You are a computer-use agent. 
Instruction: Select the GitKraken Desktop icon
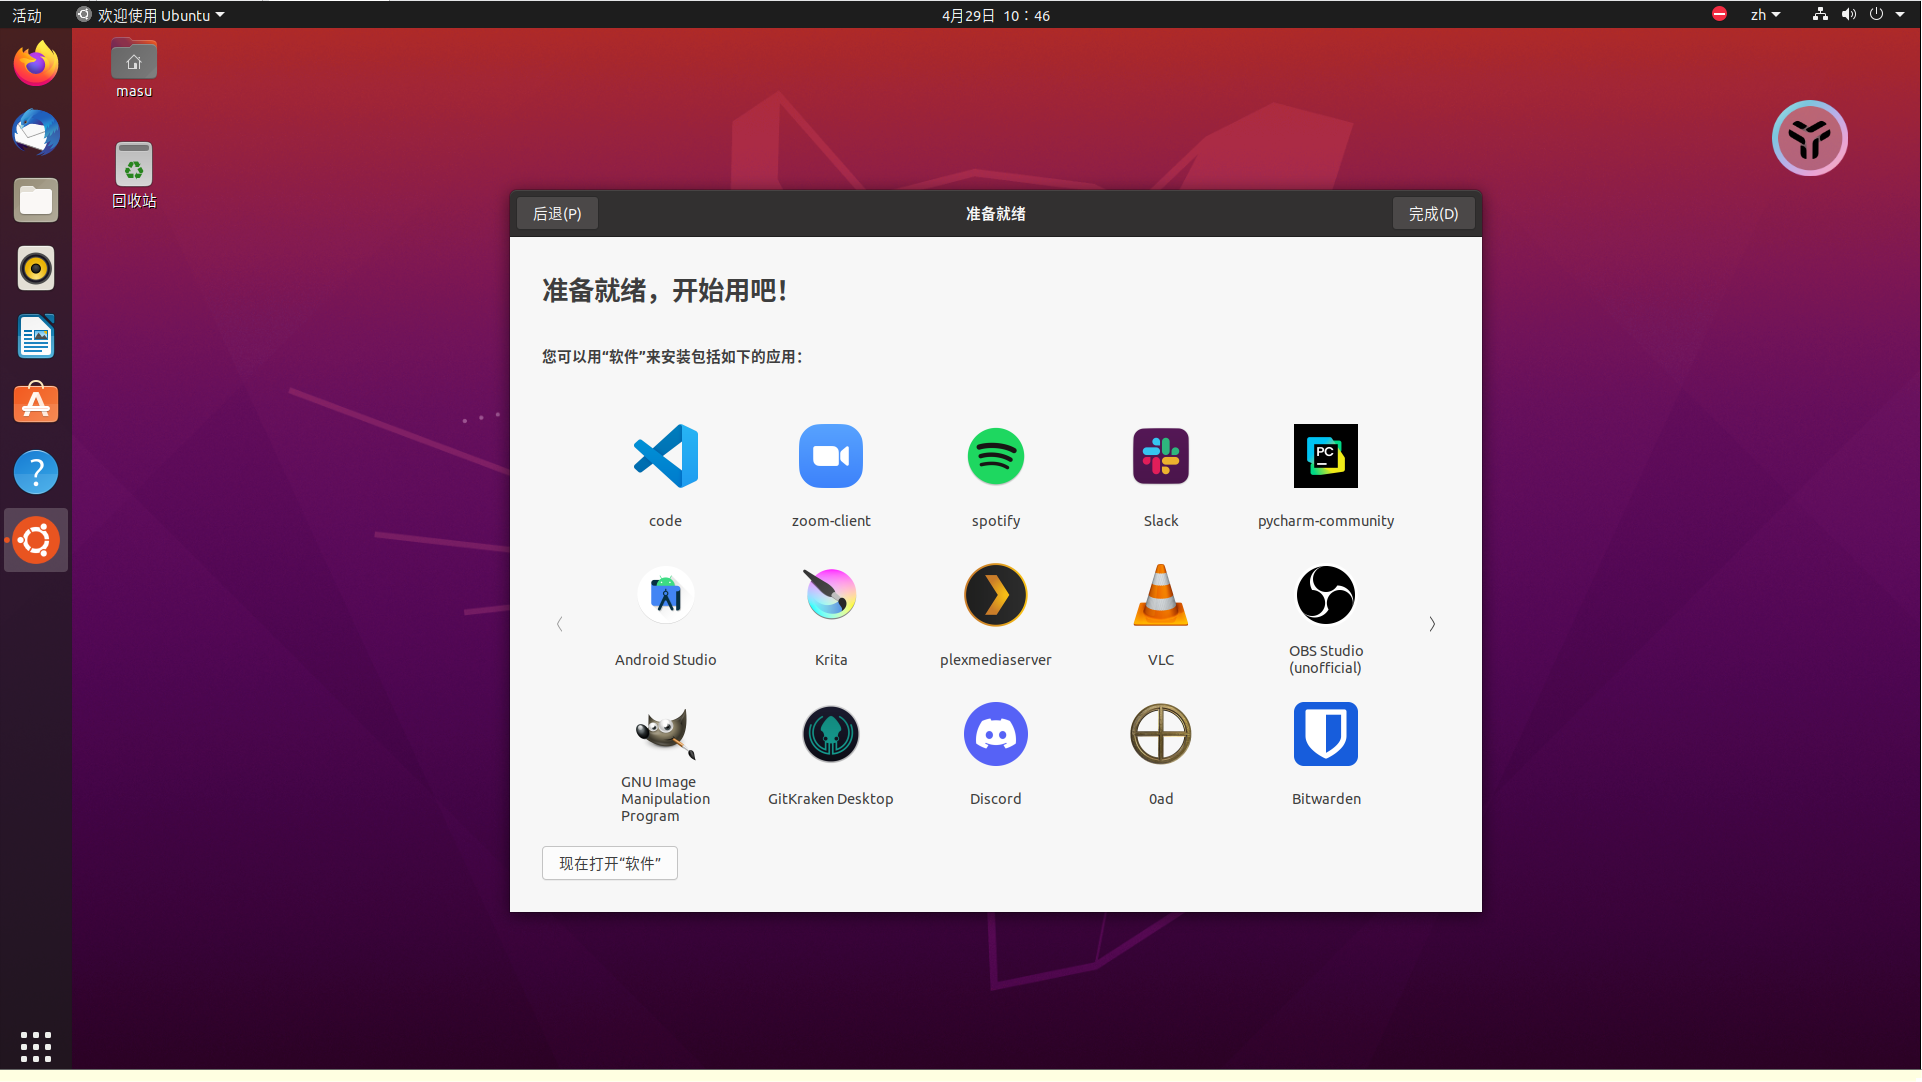[830, 734]
